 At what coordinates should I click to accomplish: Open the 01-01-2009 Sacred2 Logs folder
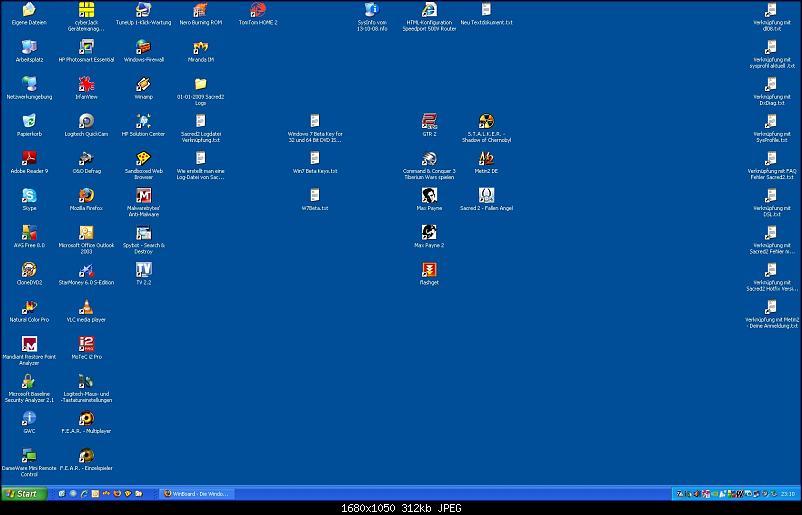pos(200,84)
